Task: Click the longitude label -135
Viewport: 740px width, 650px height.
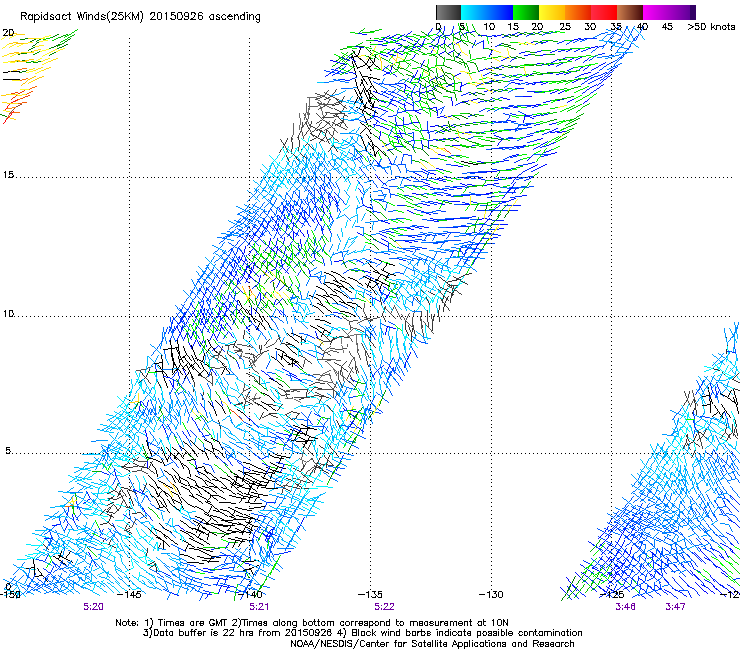Action: point(370,595)
